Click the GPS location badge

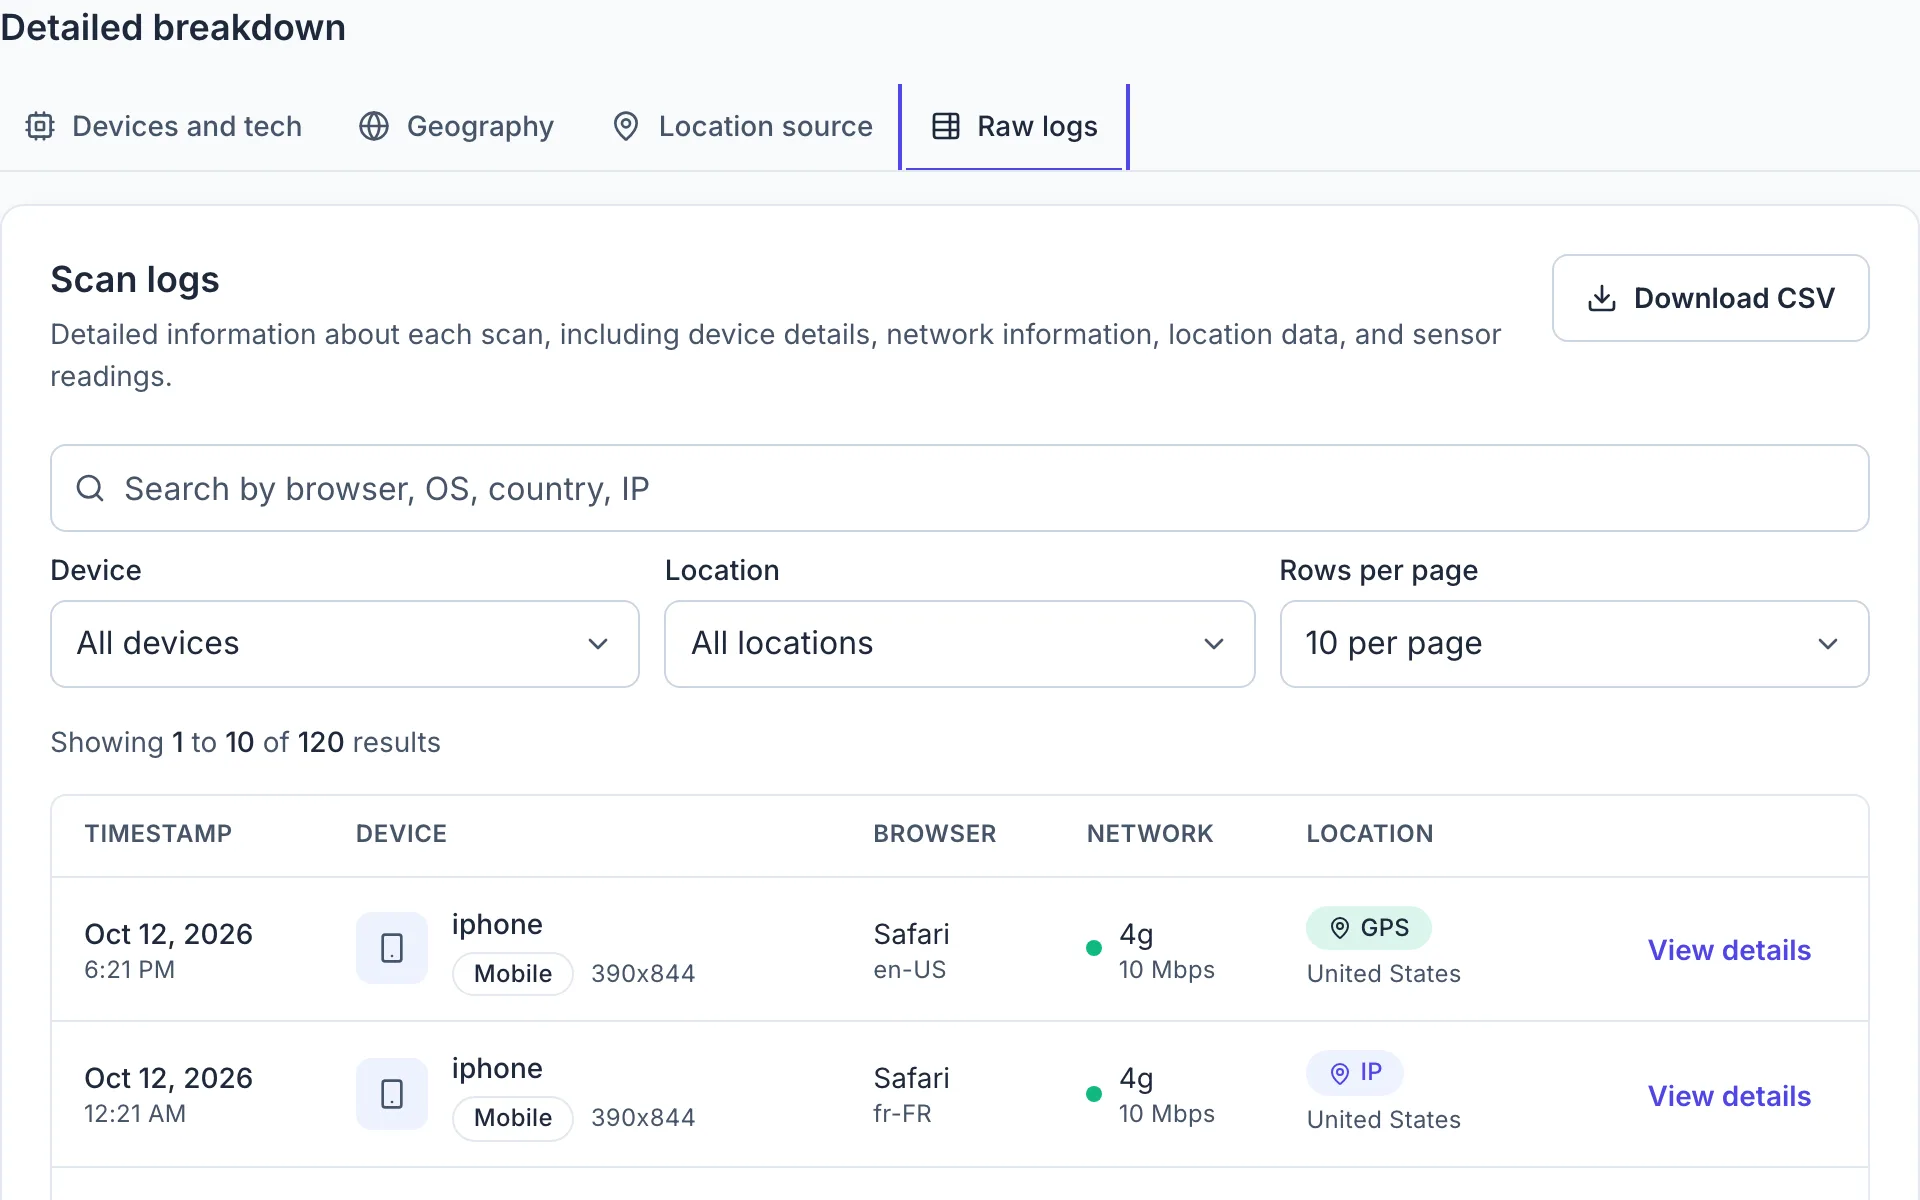[1369, 928]
